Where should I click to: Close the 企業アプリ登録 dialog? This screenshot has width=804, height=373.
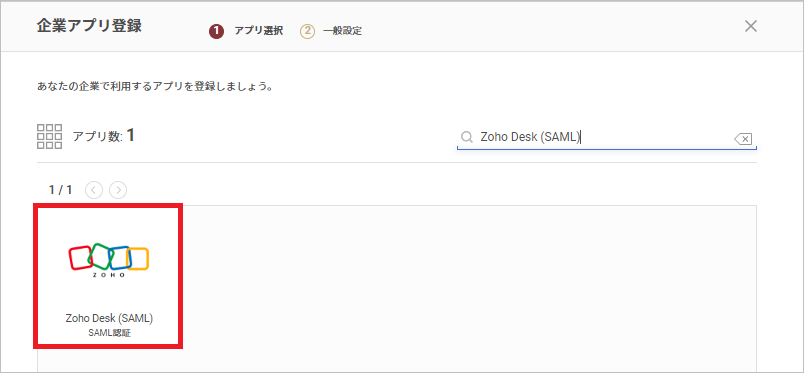click(x=751, y=26)
